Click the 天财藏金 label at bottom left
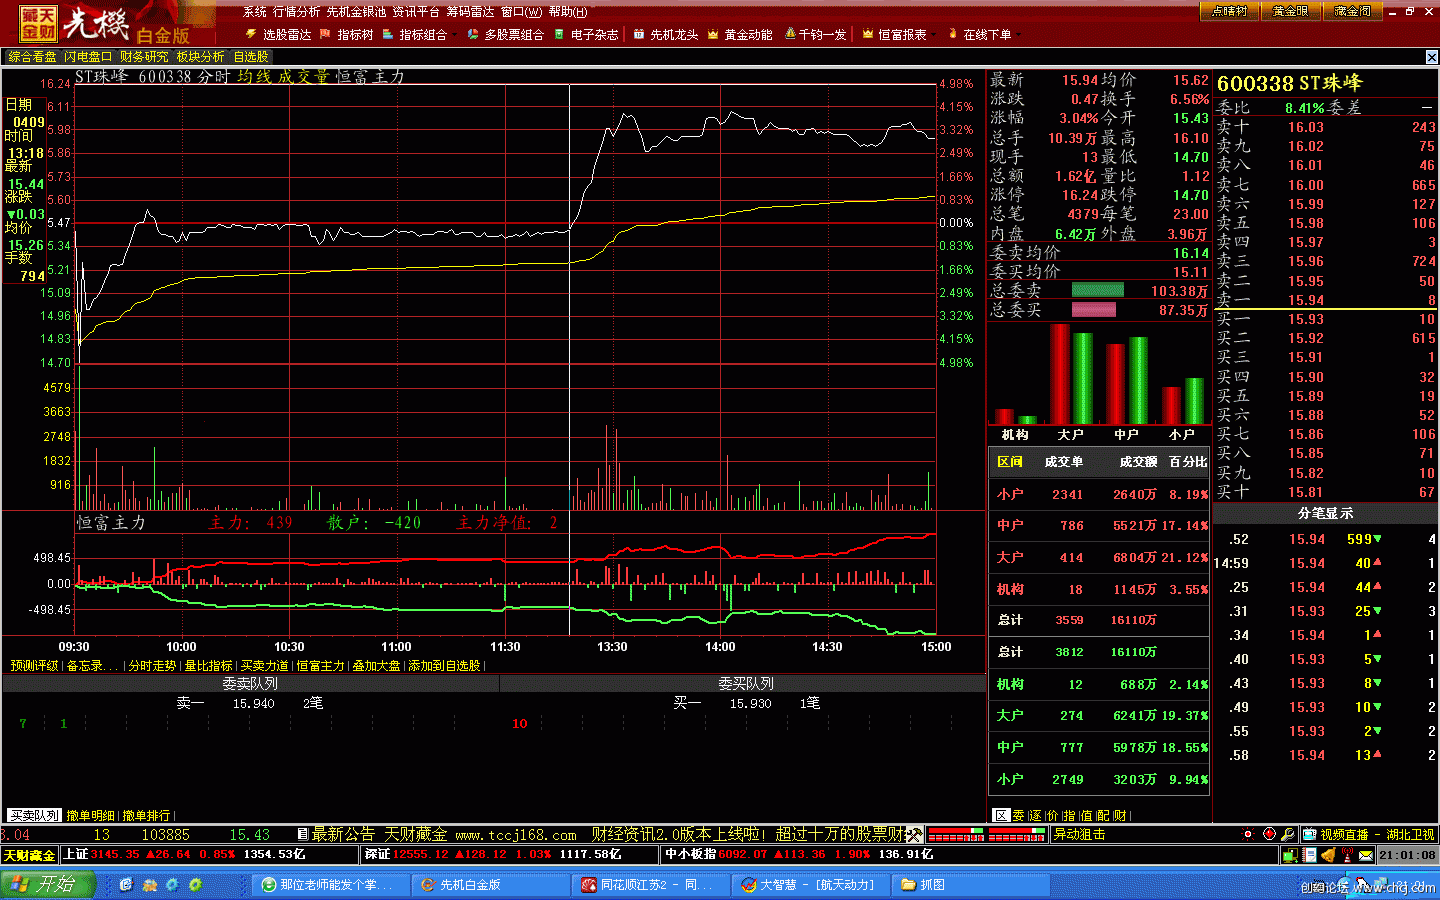 (29, 855)
